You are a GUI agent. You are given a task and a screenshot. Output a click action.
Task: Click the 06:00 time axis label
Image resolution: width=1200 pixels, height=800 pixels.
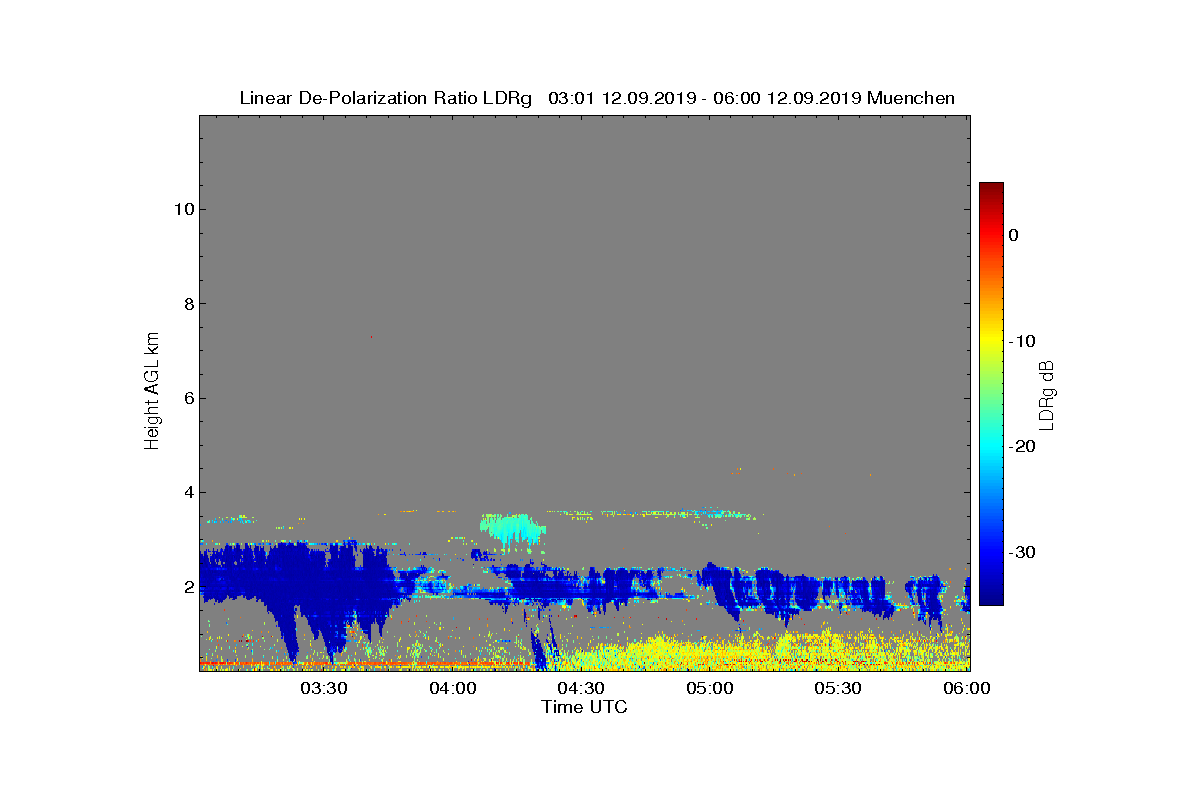tap(967, 688)
